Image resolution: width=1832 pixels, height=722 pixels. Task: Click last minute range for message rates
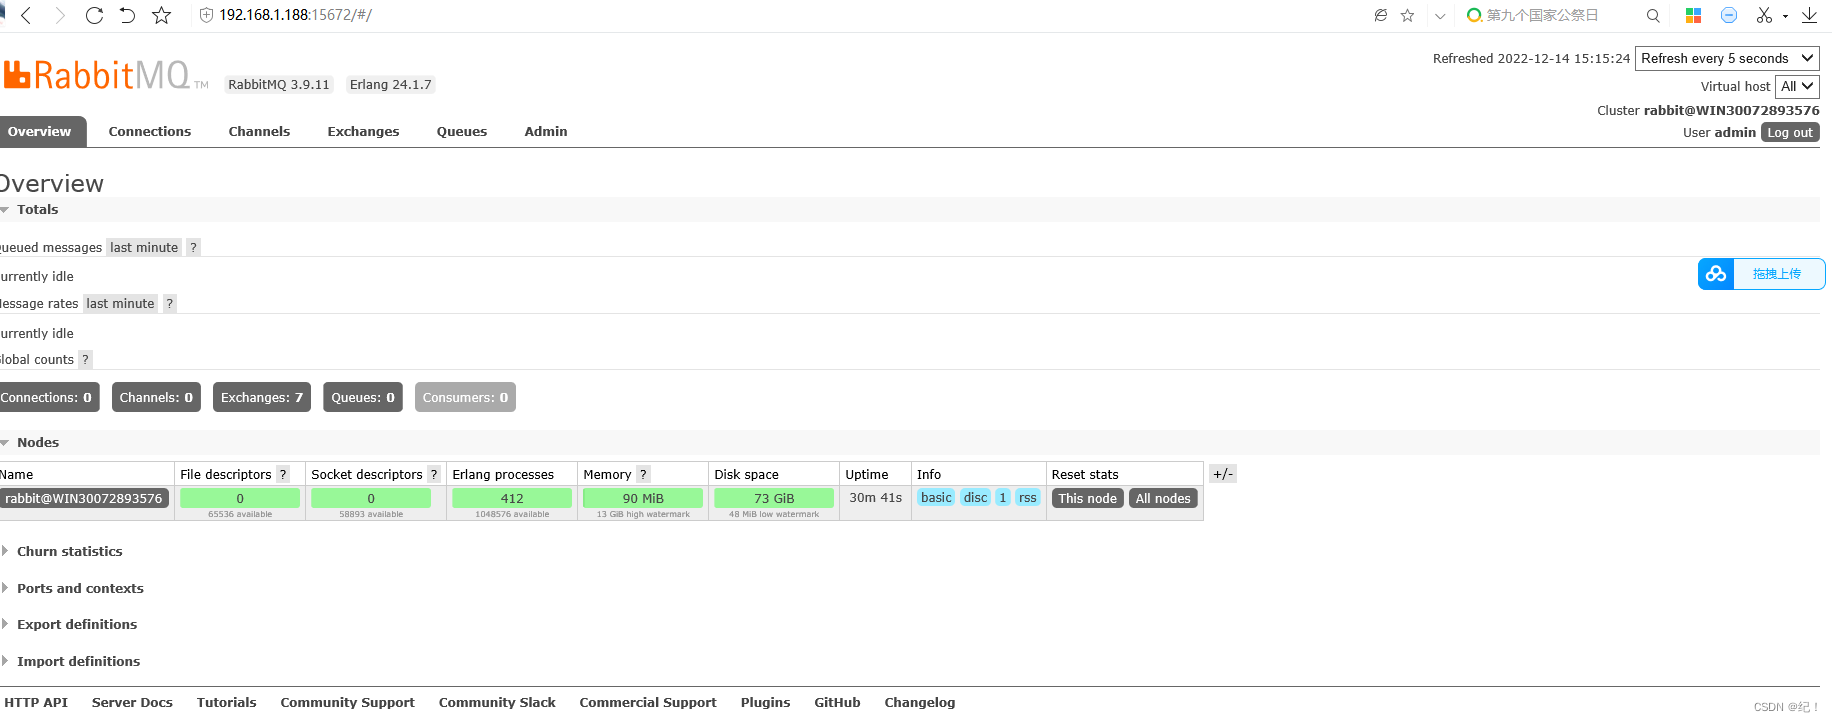pos(120,303)
